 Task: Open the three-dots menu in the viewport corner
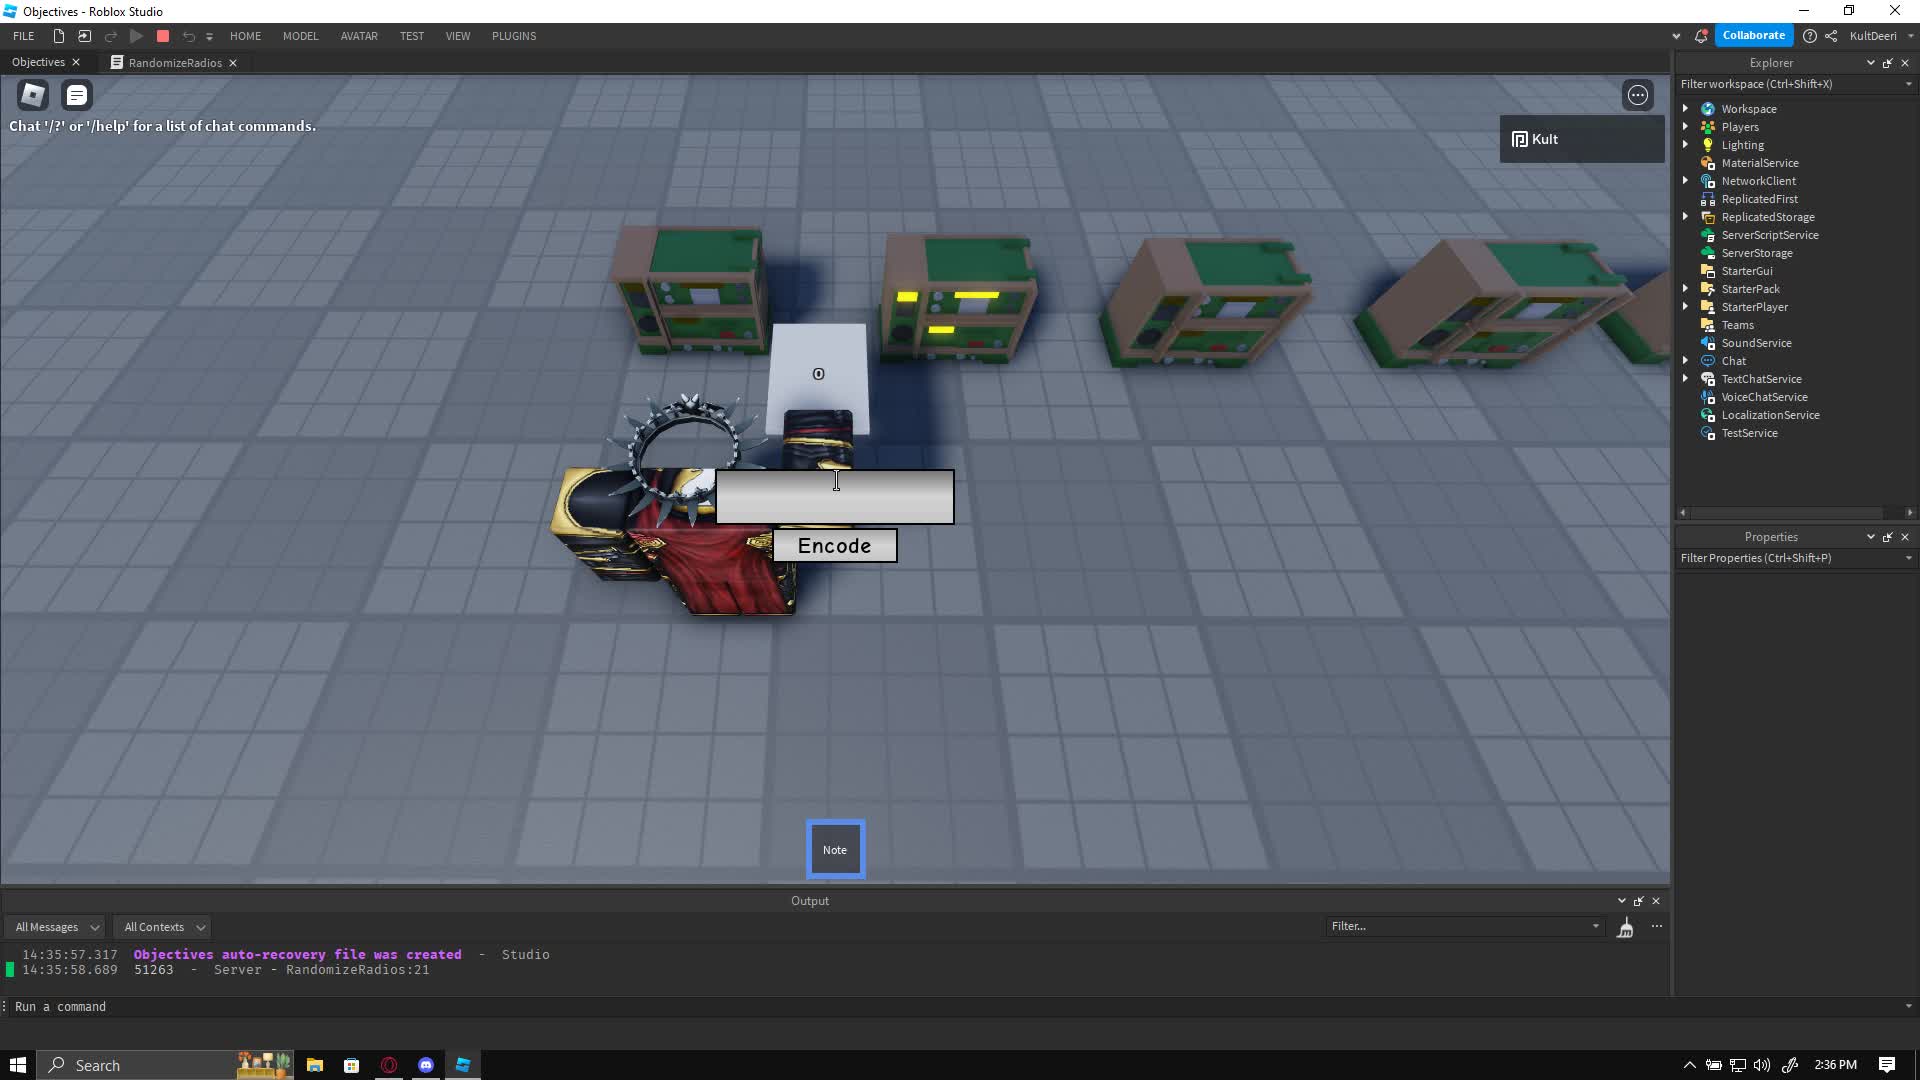tap(1637, 95)
